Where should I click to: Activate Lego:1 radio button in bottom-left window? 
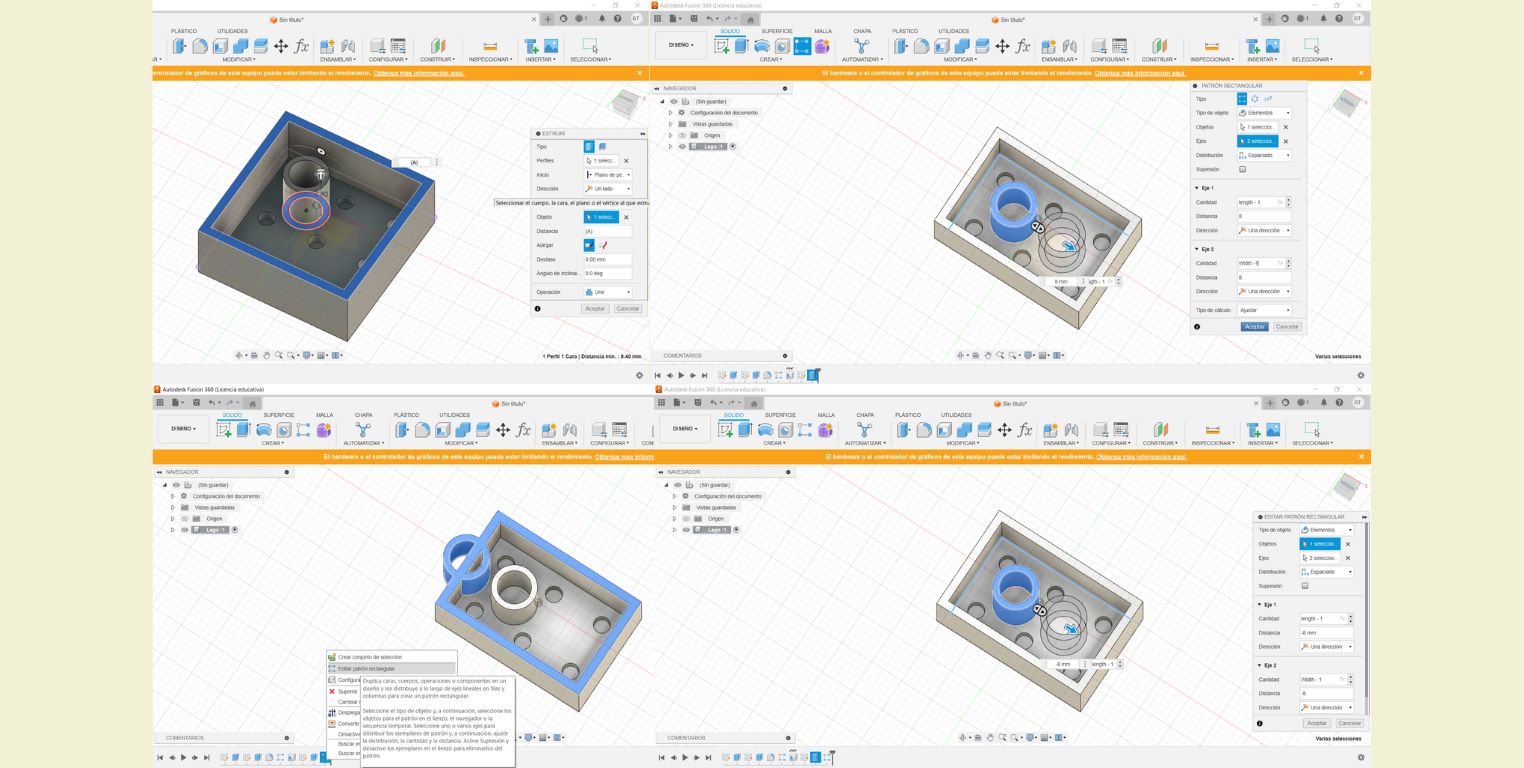click(x=235, y=530)
